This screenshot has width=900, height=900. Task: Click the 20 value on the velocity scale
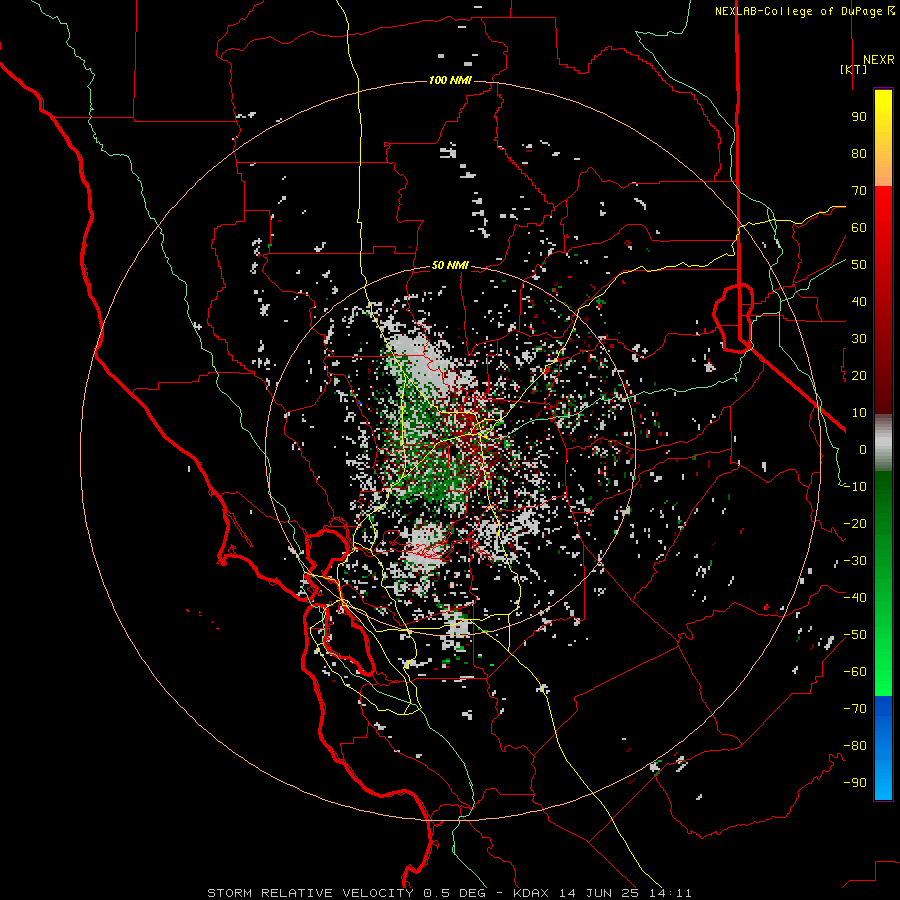(x=859, y=375)
